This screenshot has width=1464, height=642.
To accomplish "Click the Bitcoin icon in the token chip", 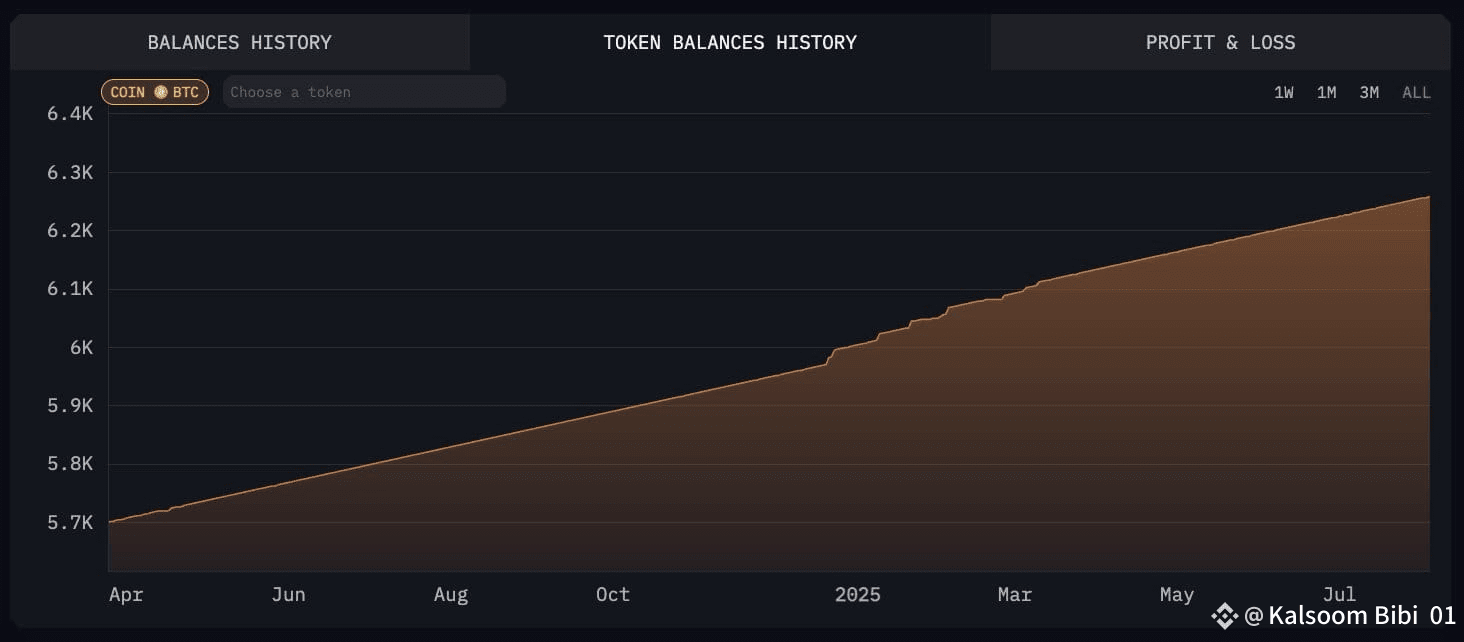I will (160, 92).
